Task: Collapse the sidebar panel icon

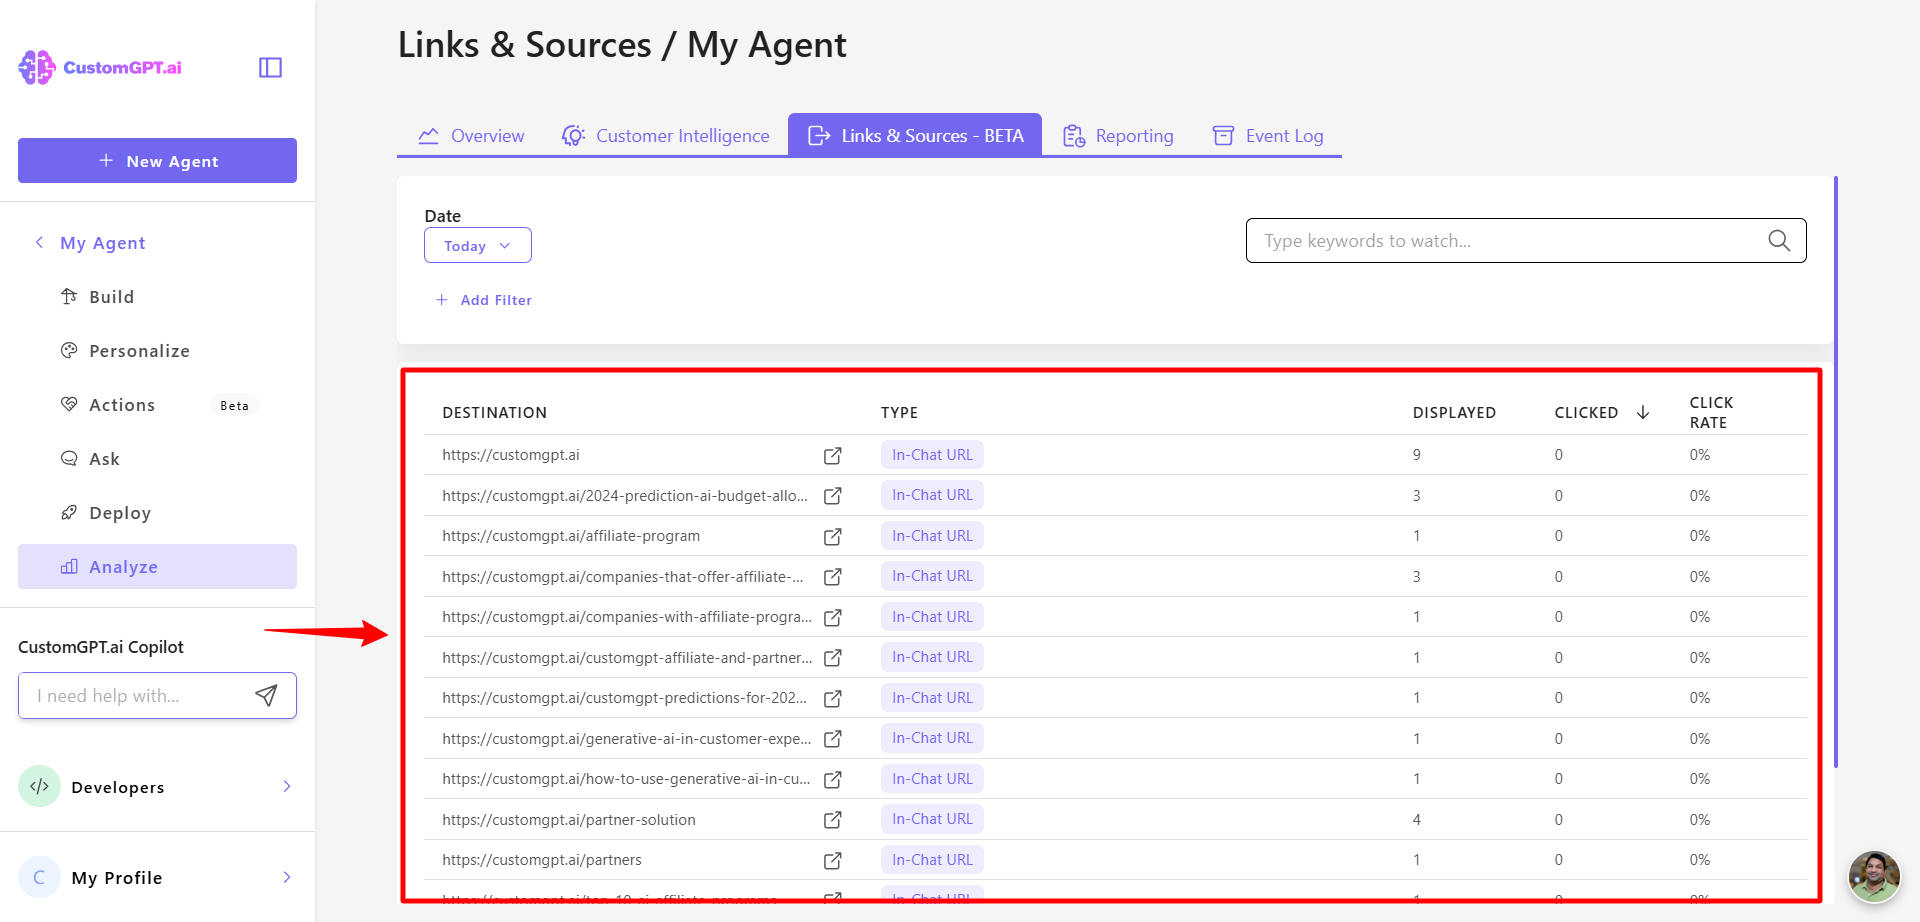Action: point(270,67)
